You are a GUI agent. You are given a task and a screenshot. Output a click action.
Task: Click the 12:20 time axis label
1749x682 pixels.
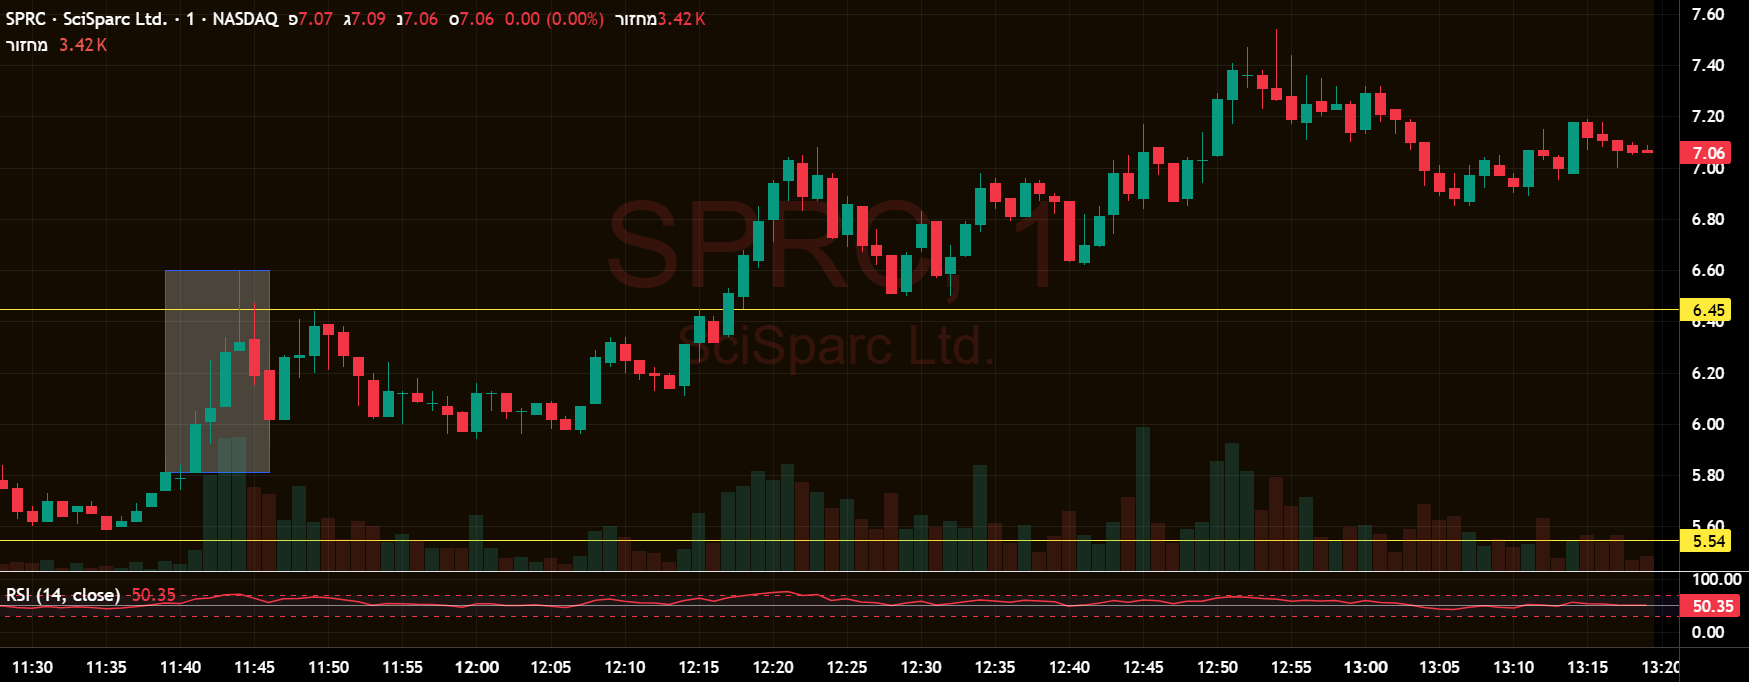coord(773,667)
